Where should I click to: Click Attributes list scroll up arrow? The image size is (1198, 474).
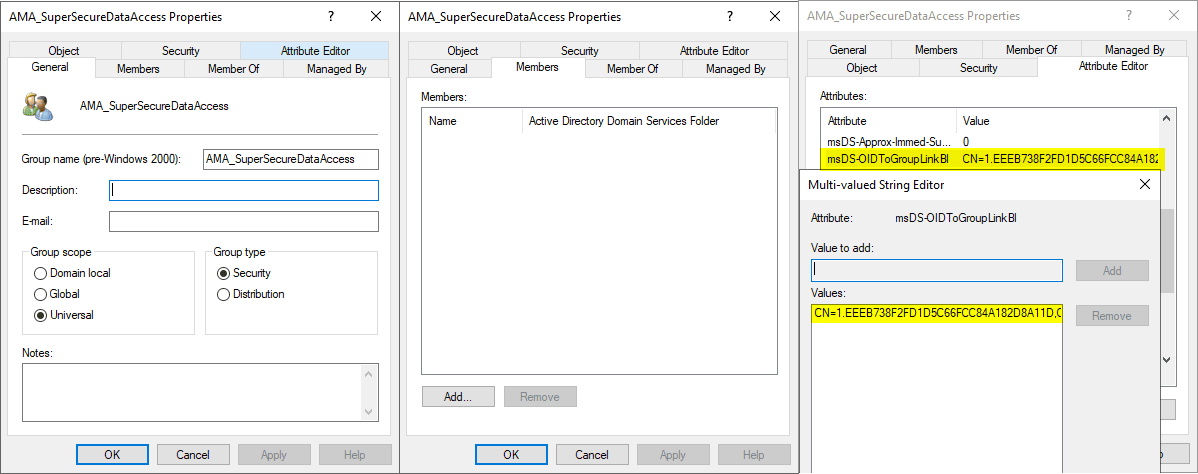click(1165, 118)
